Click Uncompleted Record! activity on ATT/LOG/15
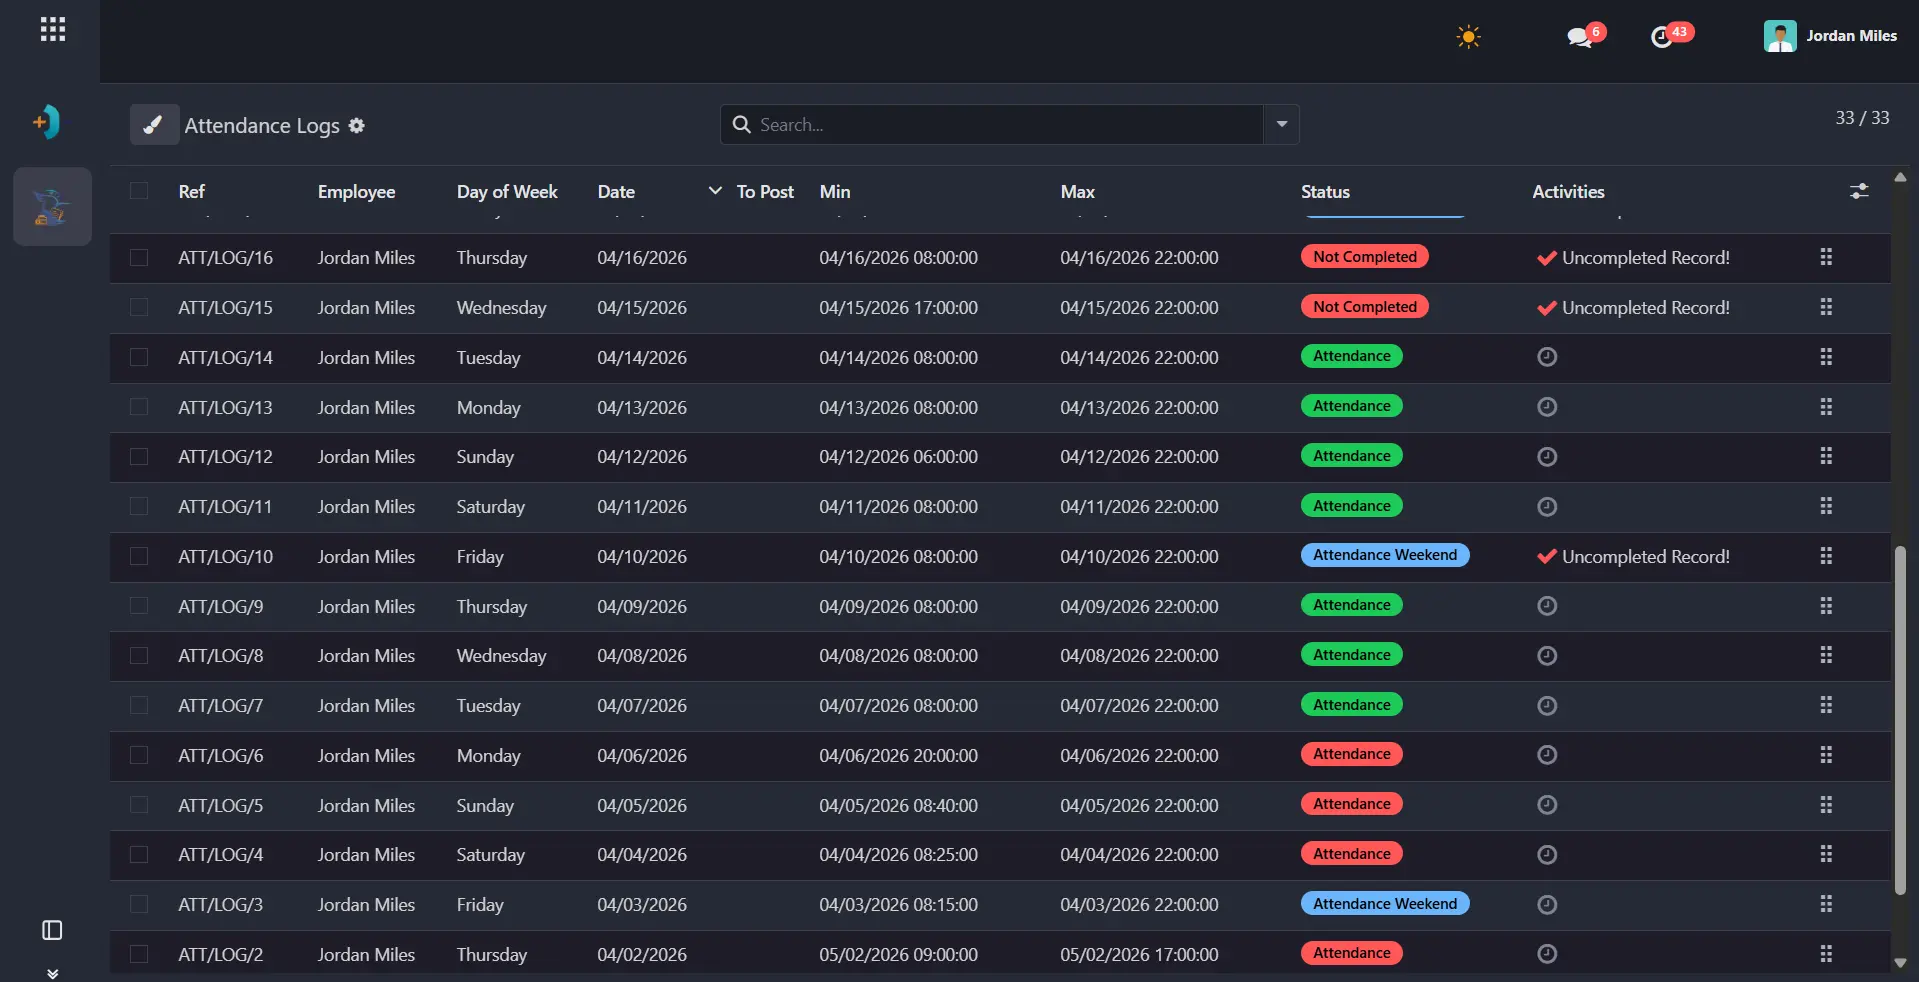This screenshot has height=982, width=1919. click(x=1634, y=308)
